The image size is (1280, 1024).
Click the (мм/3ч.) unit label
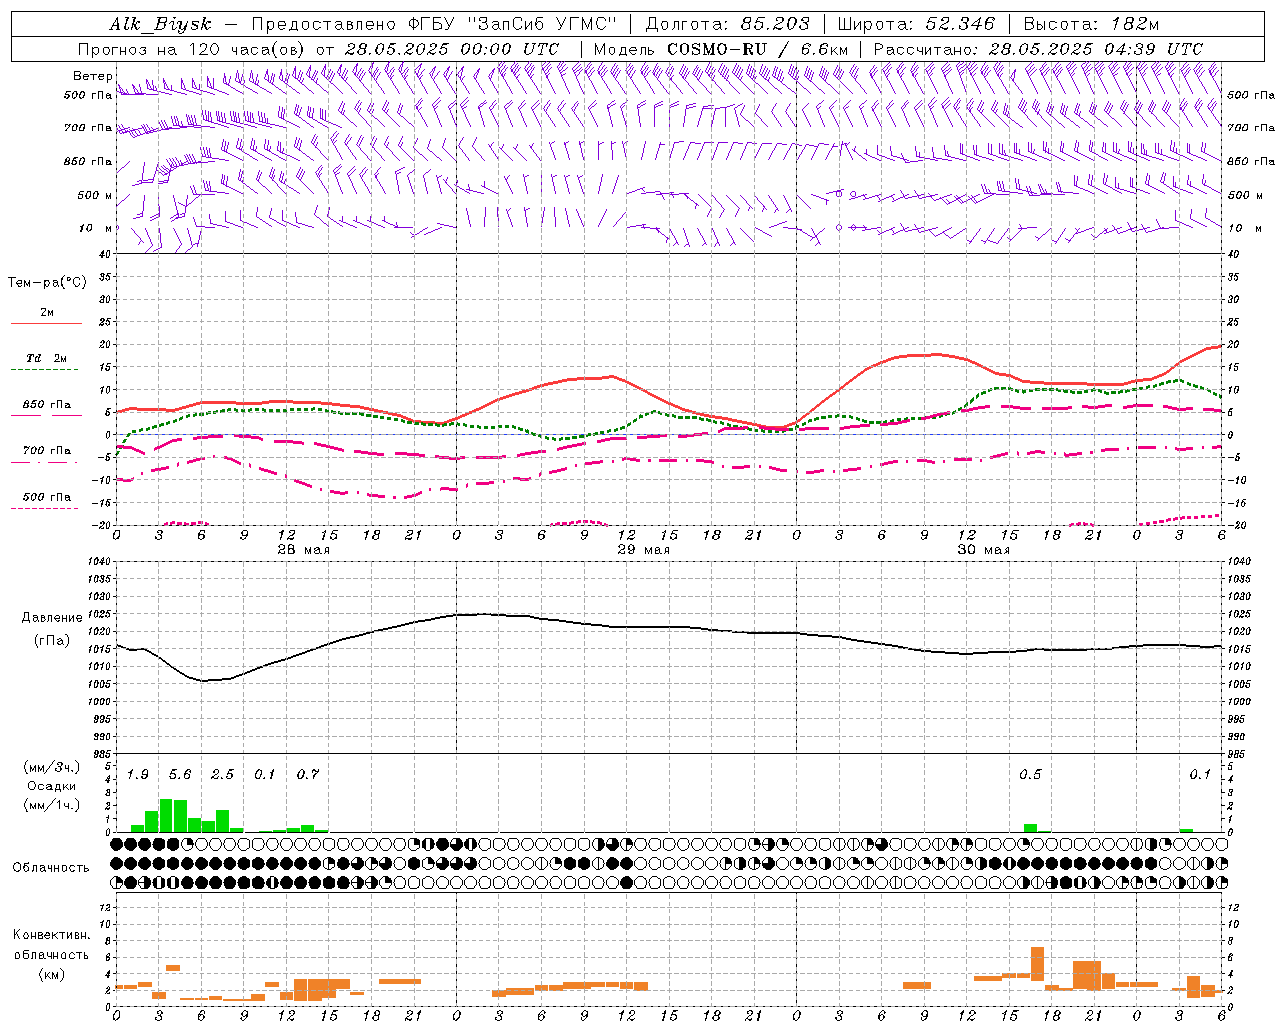pos(51,767)
